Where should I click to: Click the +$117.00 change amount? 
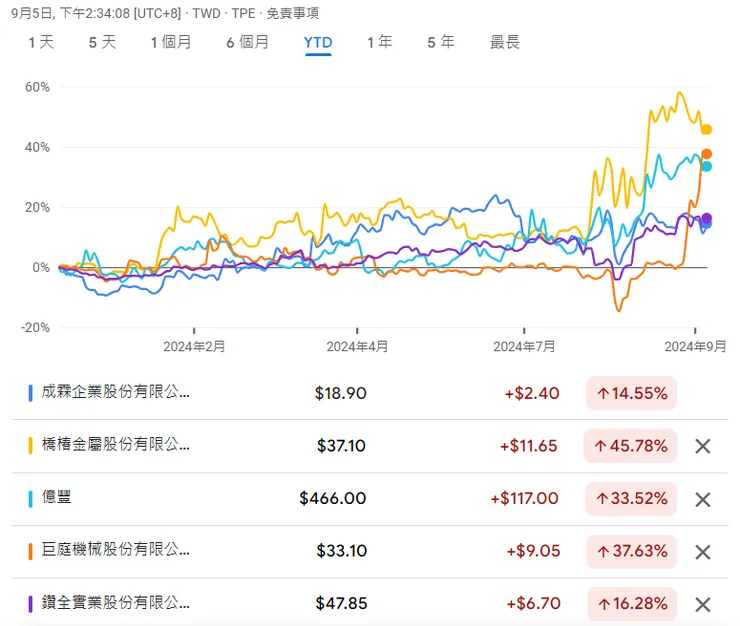[524, 499]
